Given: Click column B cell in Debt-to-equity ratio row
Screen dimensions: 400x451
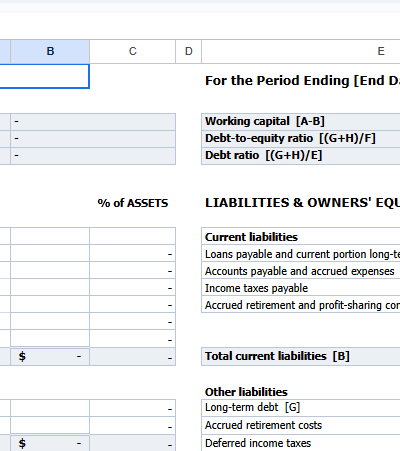Looking at the screenshot, I should pyautogui.click(x=93, y=139).
